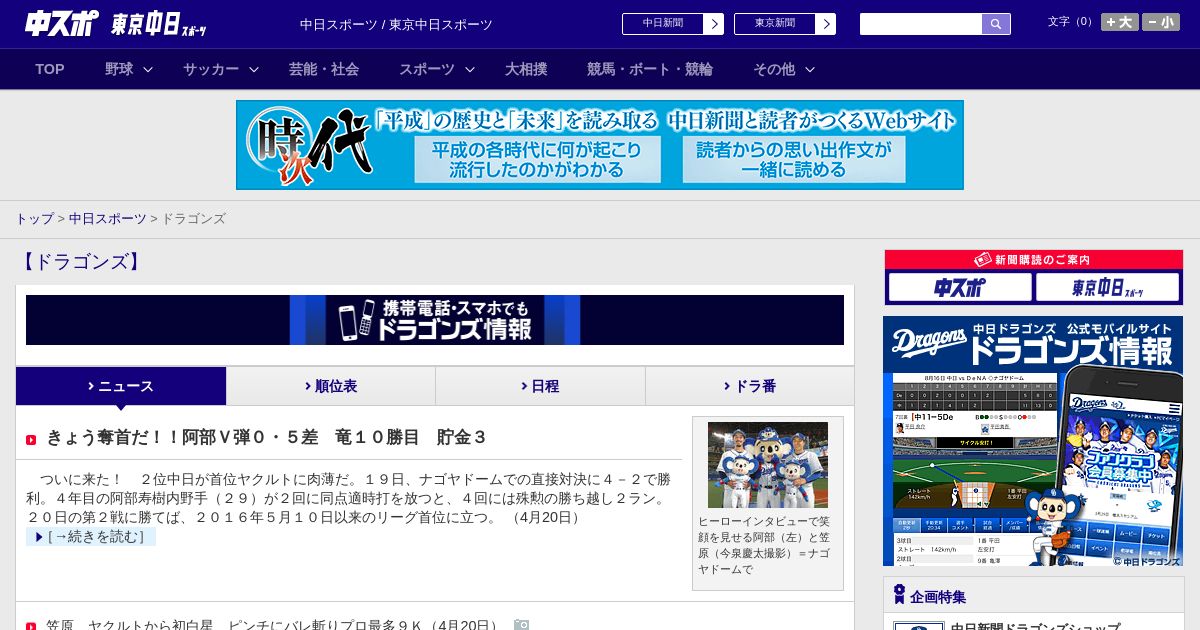Open the hero interview photo thumbnail
The height and width of the screenshot is (630, 1200).
click(768, 465)
